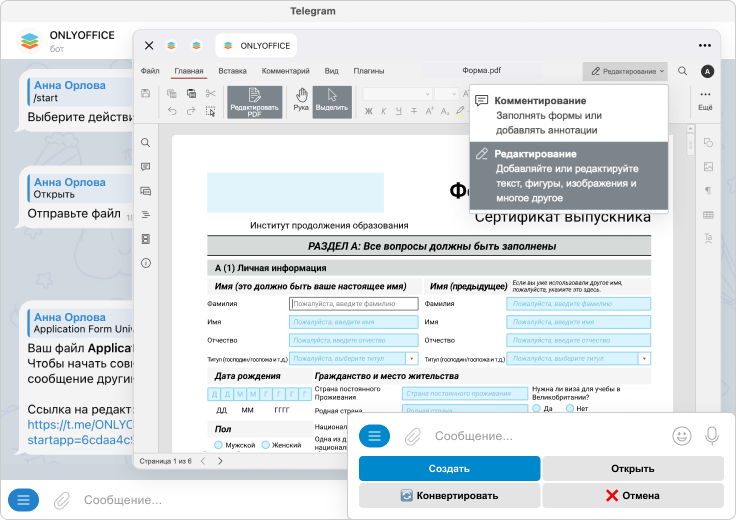Open page thumbnails panel
Image resolution: width=736 pixels, height=520 pixels.
146,239
